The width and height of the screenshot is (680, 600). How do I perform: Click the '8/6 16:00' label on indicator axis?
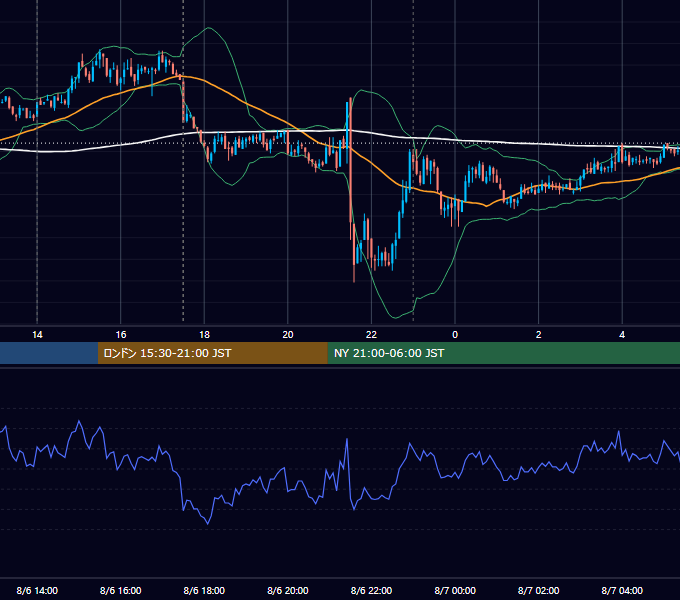coord(121,591)
